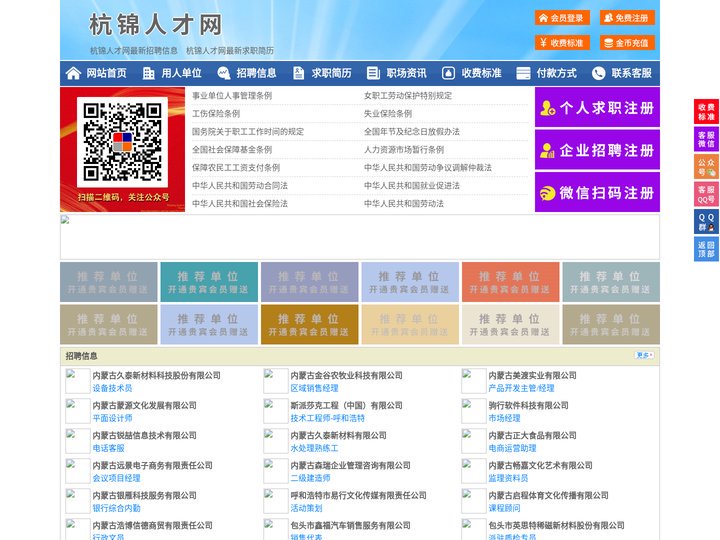This screenshot has width=720, height=540.
Task: Click 杭锦人才网最新求职简历 header link
Action: click(230, 51)
